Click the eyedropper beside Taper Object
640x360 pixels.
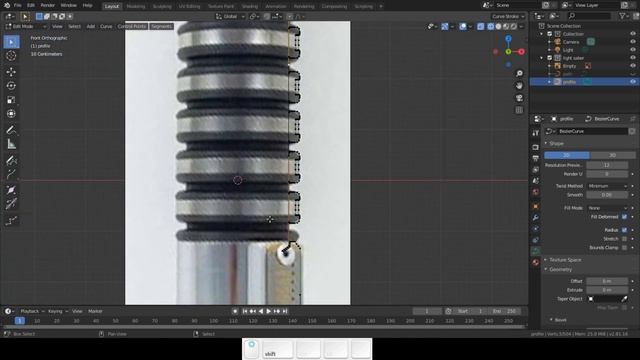point(624,299)
